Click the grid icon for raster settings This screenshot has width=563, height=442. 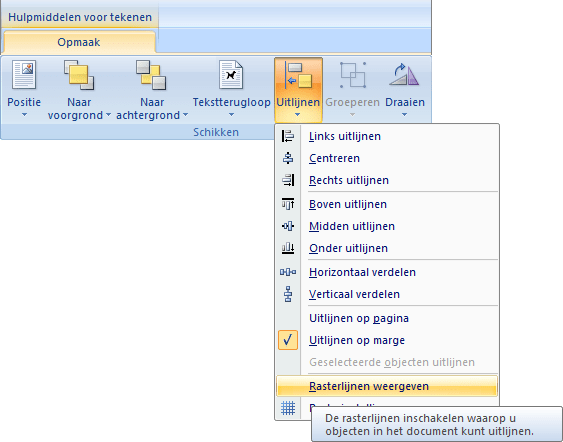(x=288, y=408)
